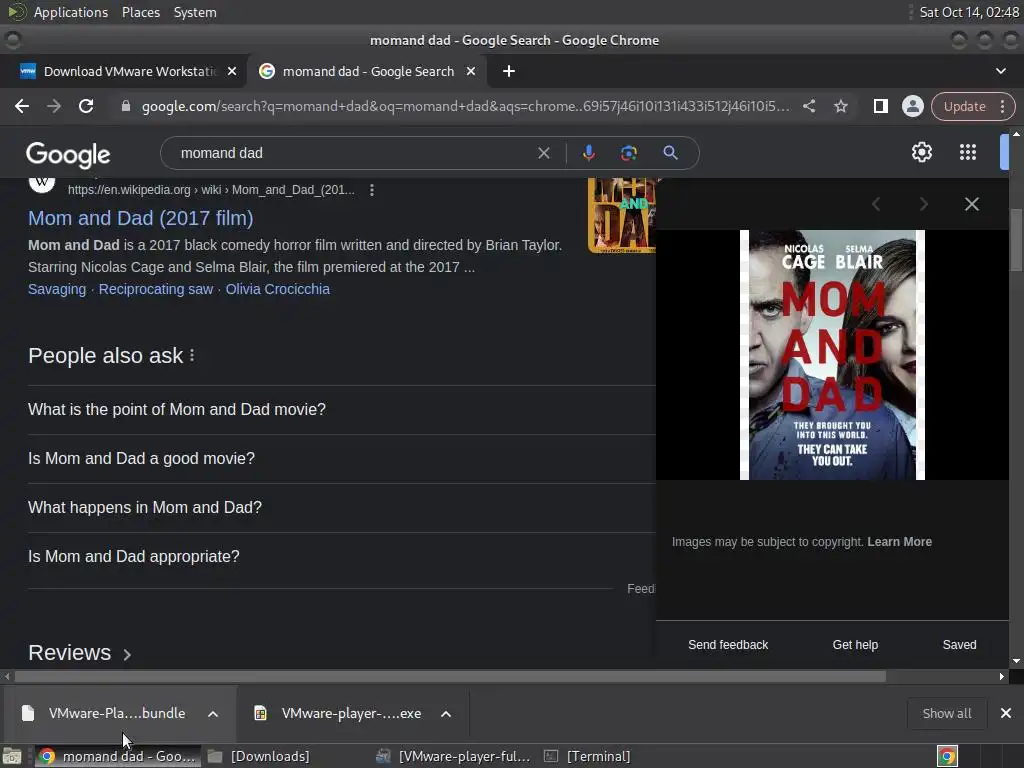The image size is (1024, 768).
Task: Open the Chrome side panel
Action: (880, 106)
